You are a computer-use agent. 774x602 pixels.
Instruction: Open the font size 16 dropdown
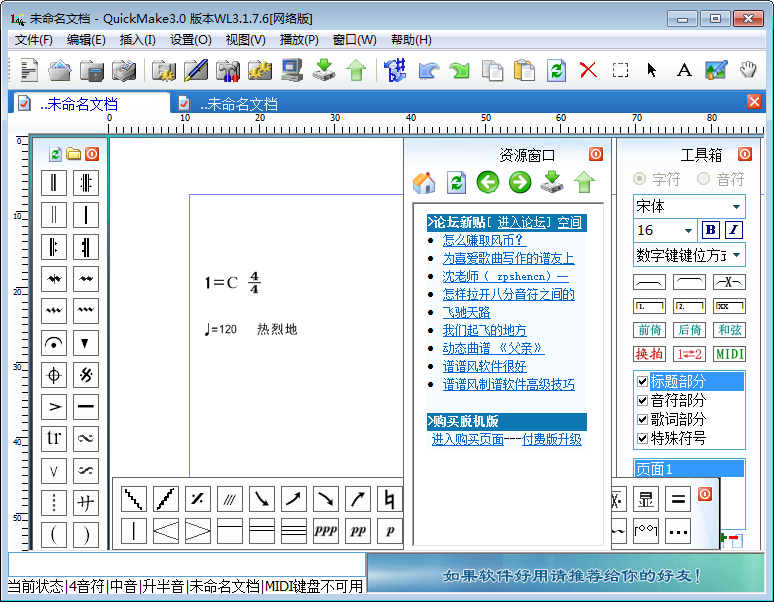pos(688,230)
